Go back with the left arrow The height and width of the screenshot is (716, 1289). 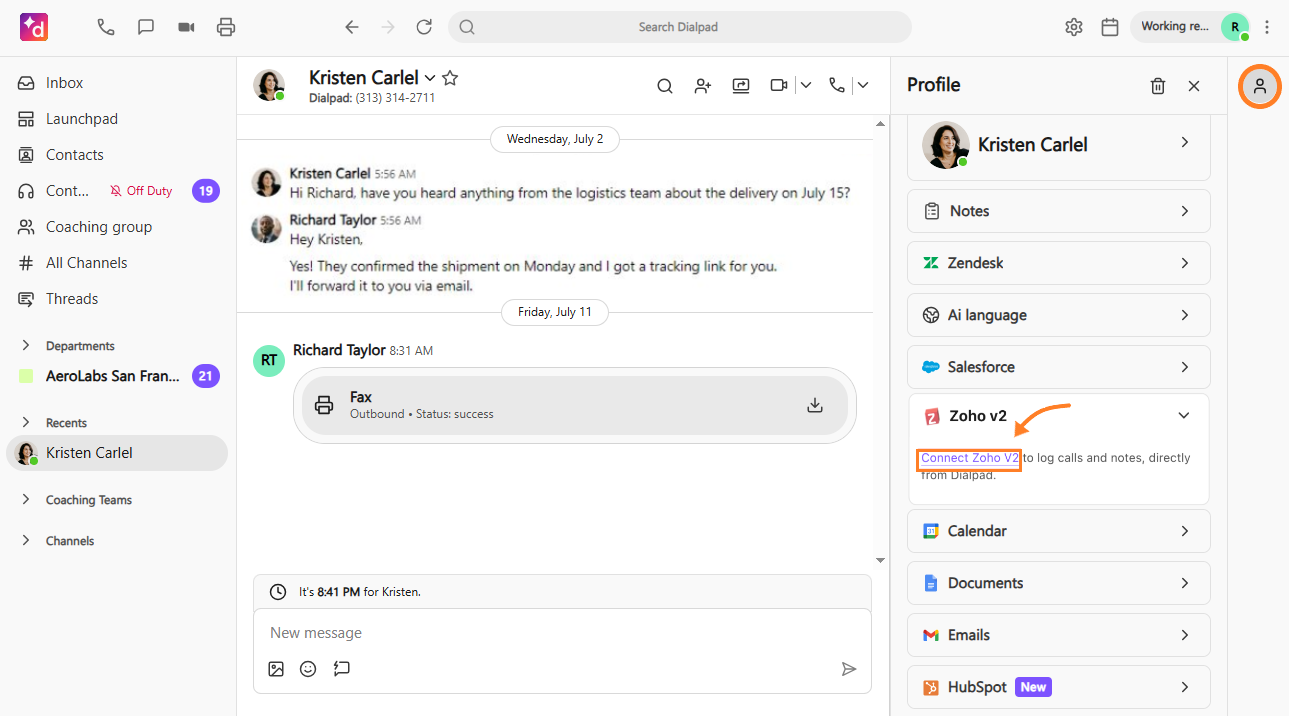click(352, 27)
